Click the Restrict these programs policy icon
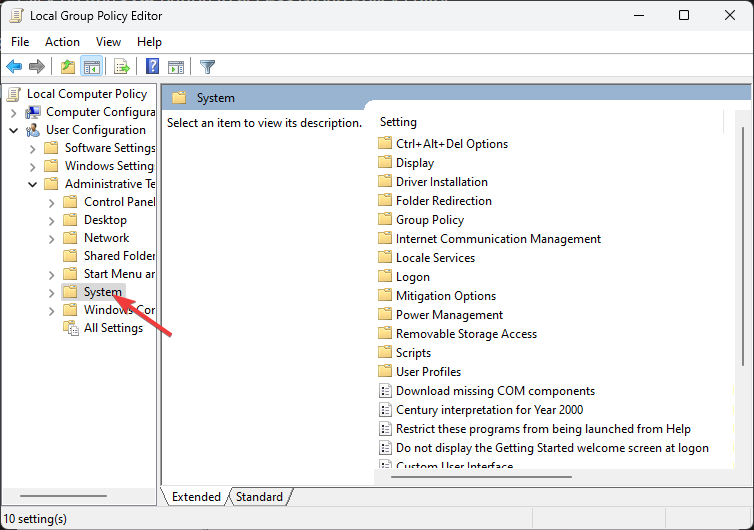This screenshot has width=754, height=530. coord(385,429)
